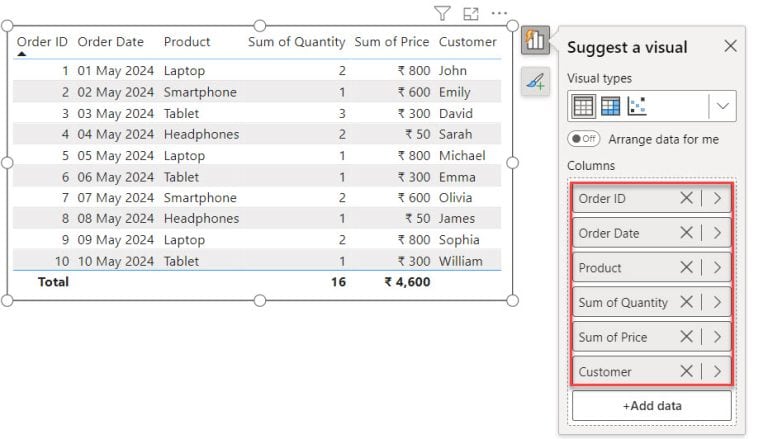Sort by the Order Date column header

(111, 42)
